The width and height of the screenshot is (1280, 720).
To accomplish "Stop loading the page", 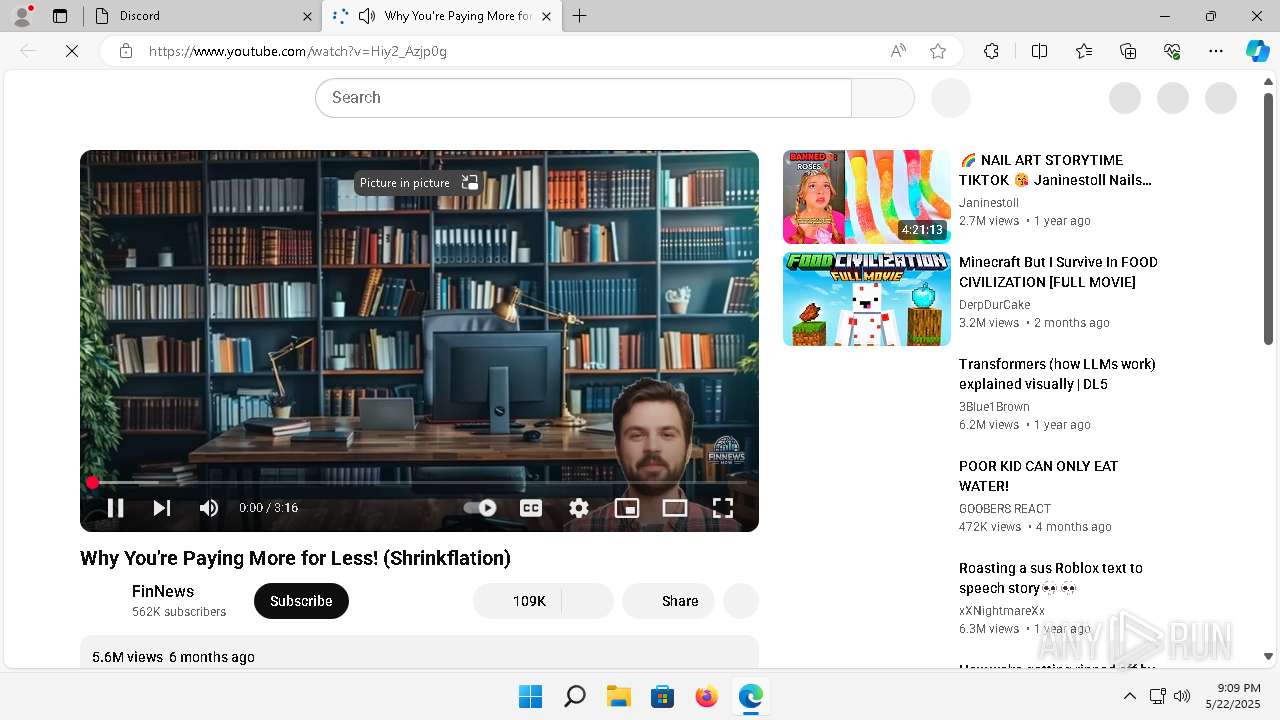I will 72,51.
